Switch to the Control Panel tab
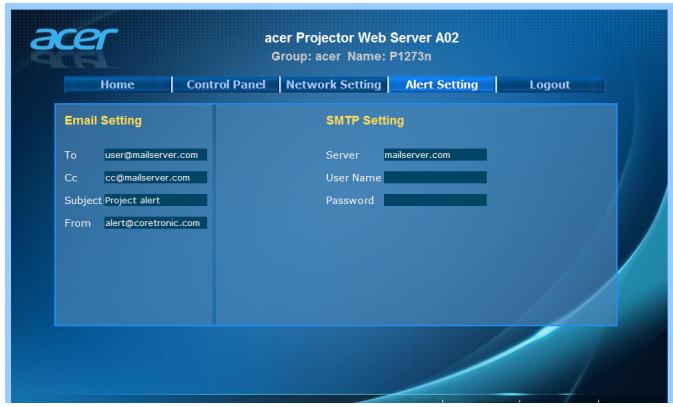The width and height of the screenshot is (673, 407). (226, 85)
